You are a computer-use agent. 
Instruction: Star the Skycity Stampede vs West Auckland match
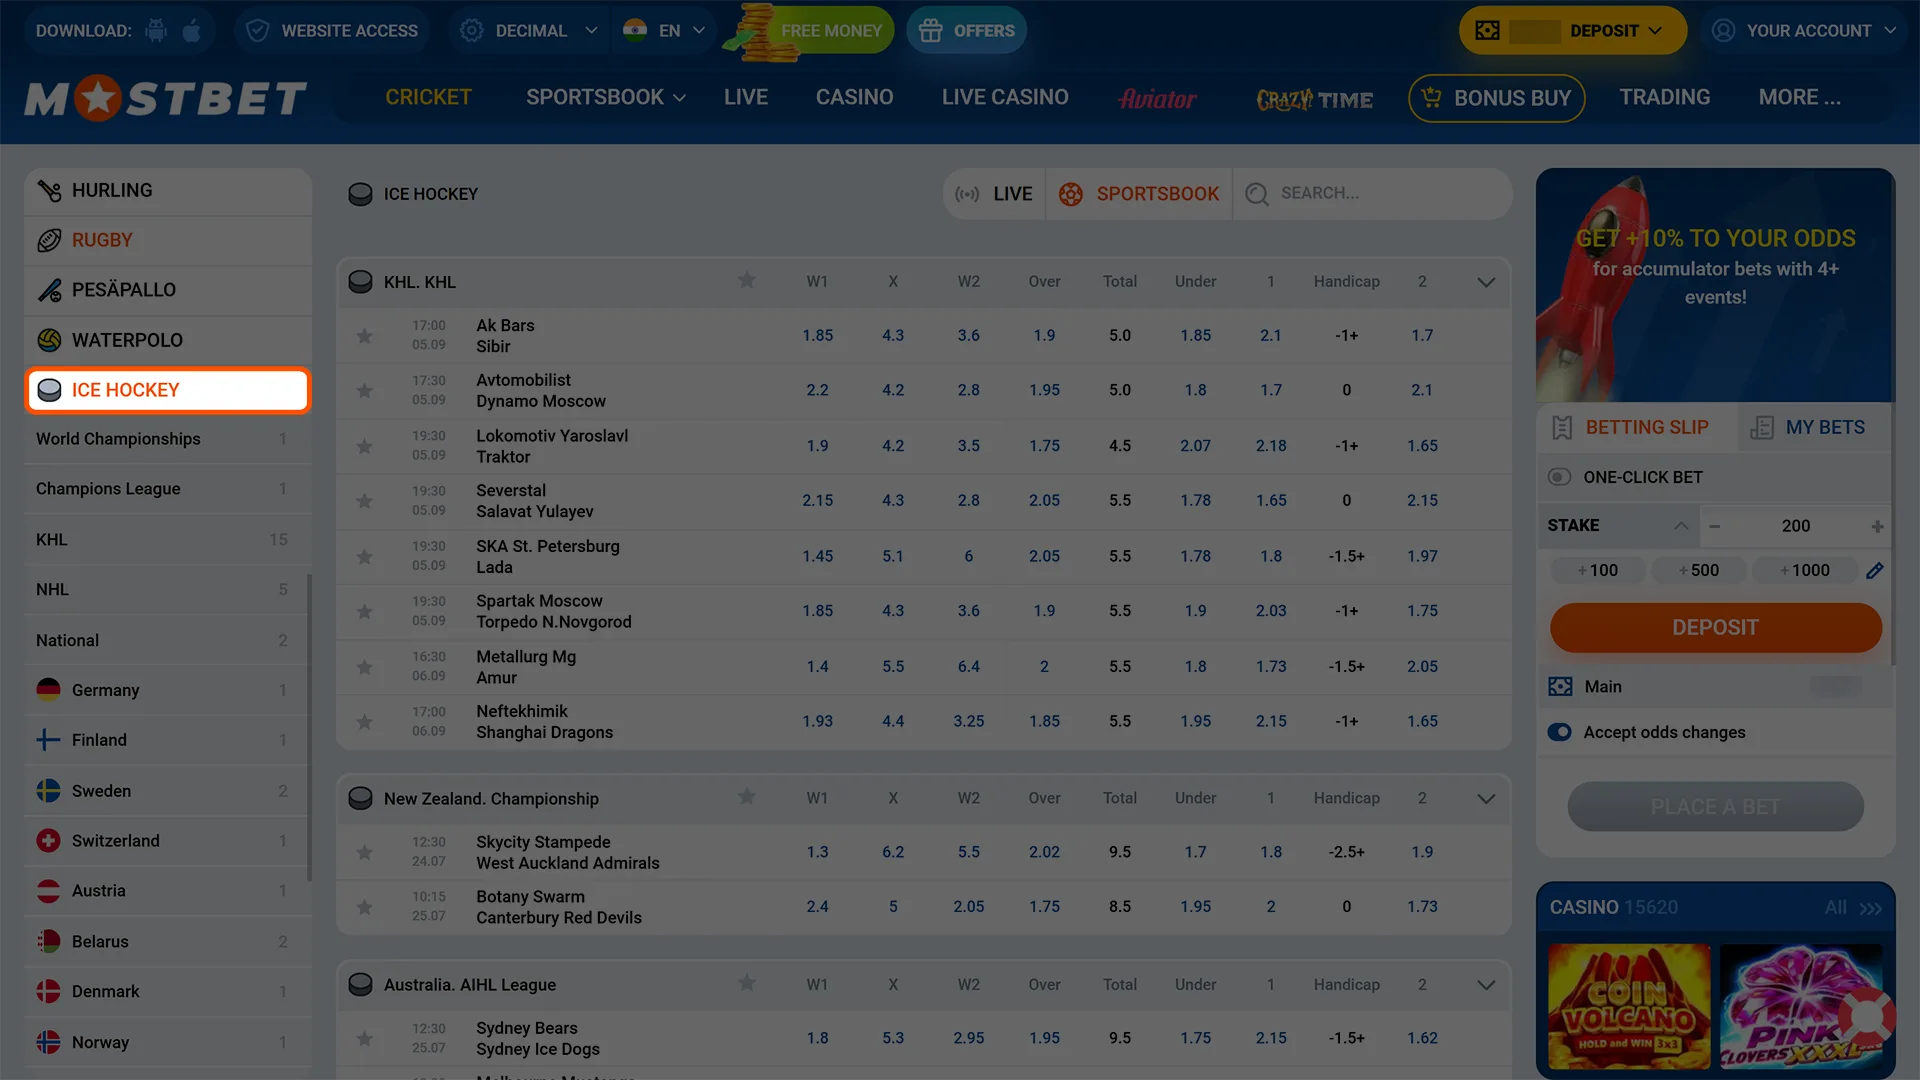coord(365,853)
